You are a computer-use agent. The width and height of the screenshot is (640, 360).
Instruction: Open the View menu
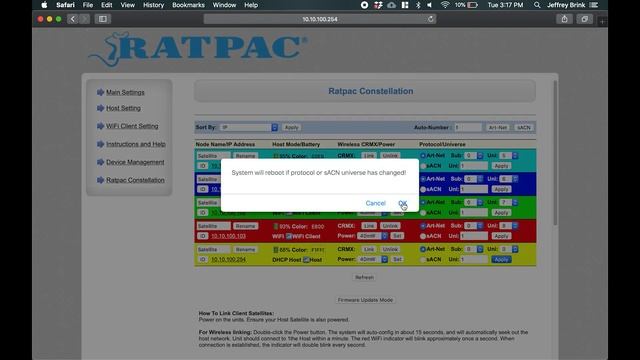127,5
